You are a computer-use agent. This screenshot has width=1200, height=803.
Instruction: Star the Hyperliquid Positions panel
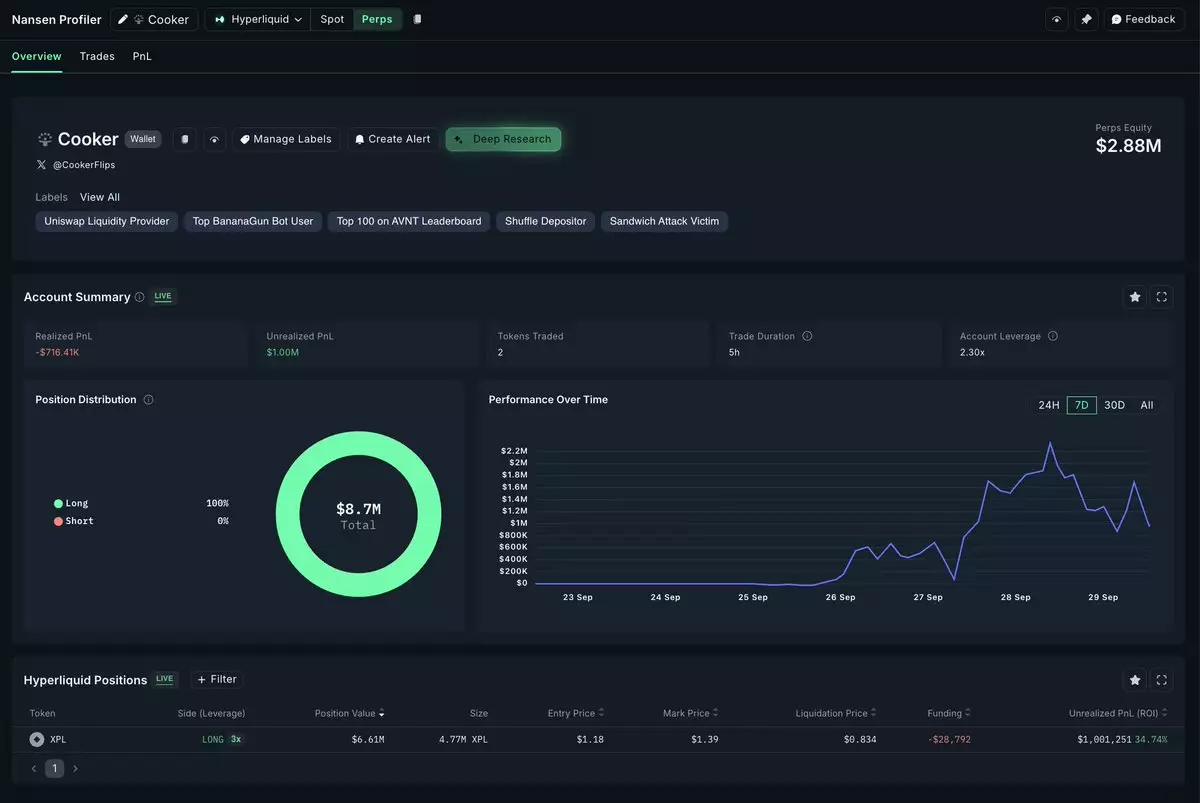pos(1135,680)
